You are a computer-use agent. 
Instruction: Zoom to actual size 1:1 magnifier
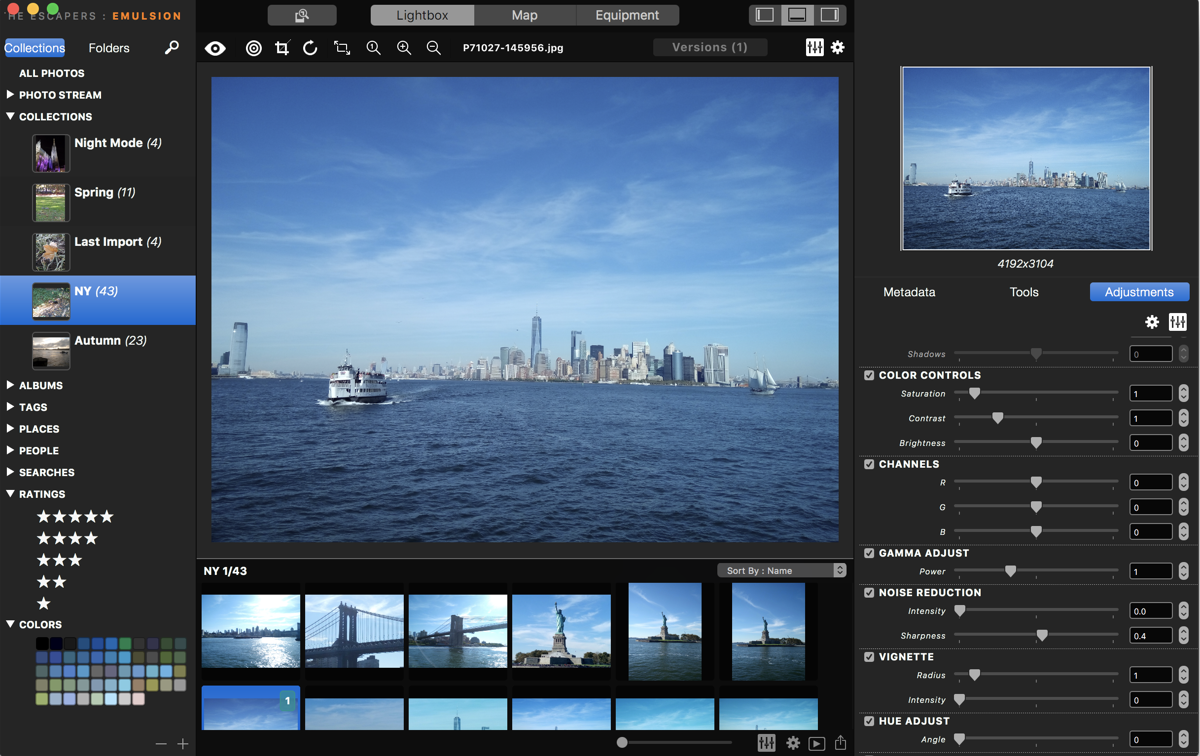[373, 48]
